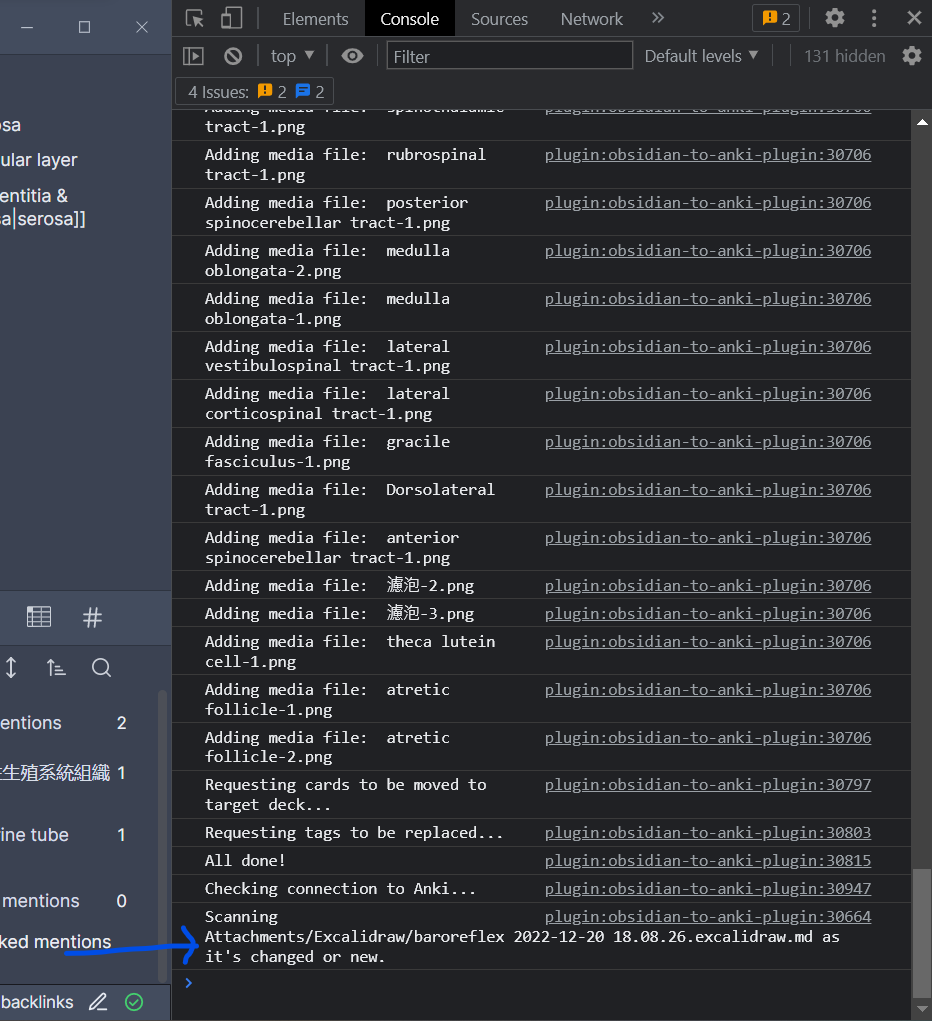Open a plugin:obsidian-to-anki-plugin:30706 source link
932x1021 pixels.
(x=707, y=154)
